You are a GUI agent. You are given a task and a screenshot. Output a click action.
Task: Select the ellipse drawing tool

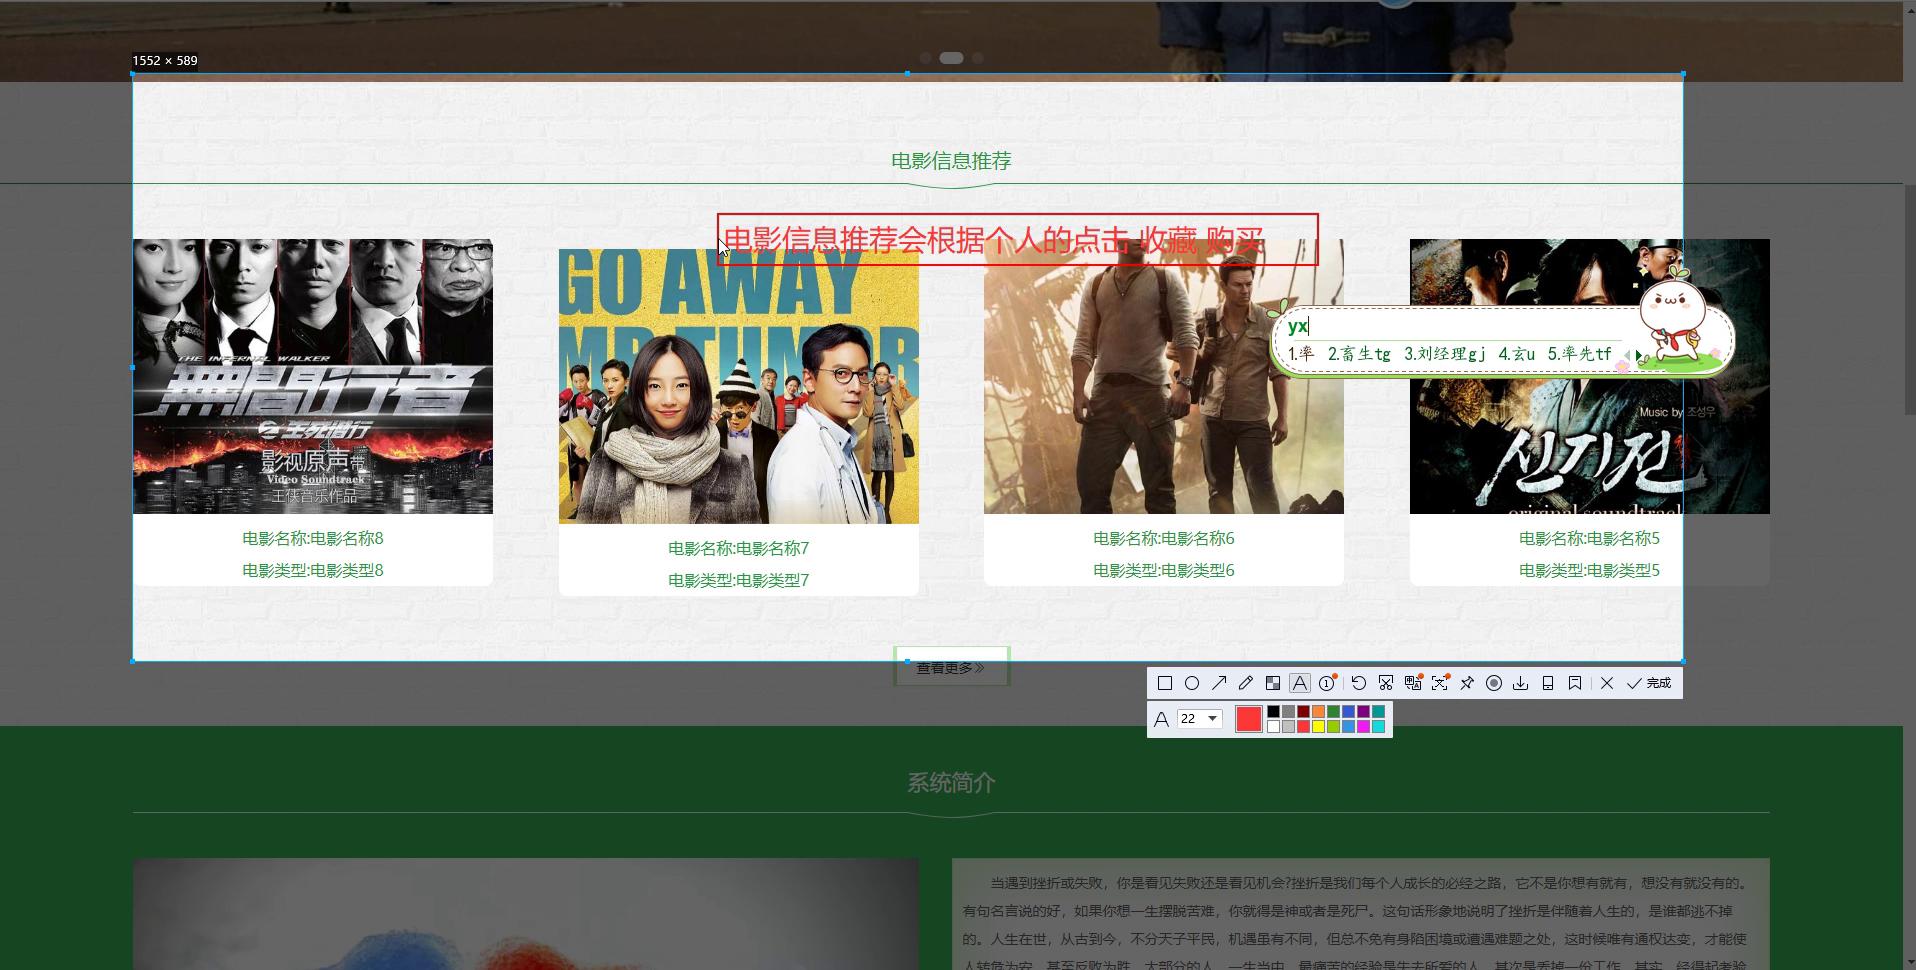point(1192,683)
